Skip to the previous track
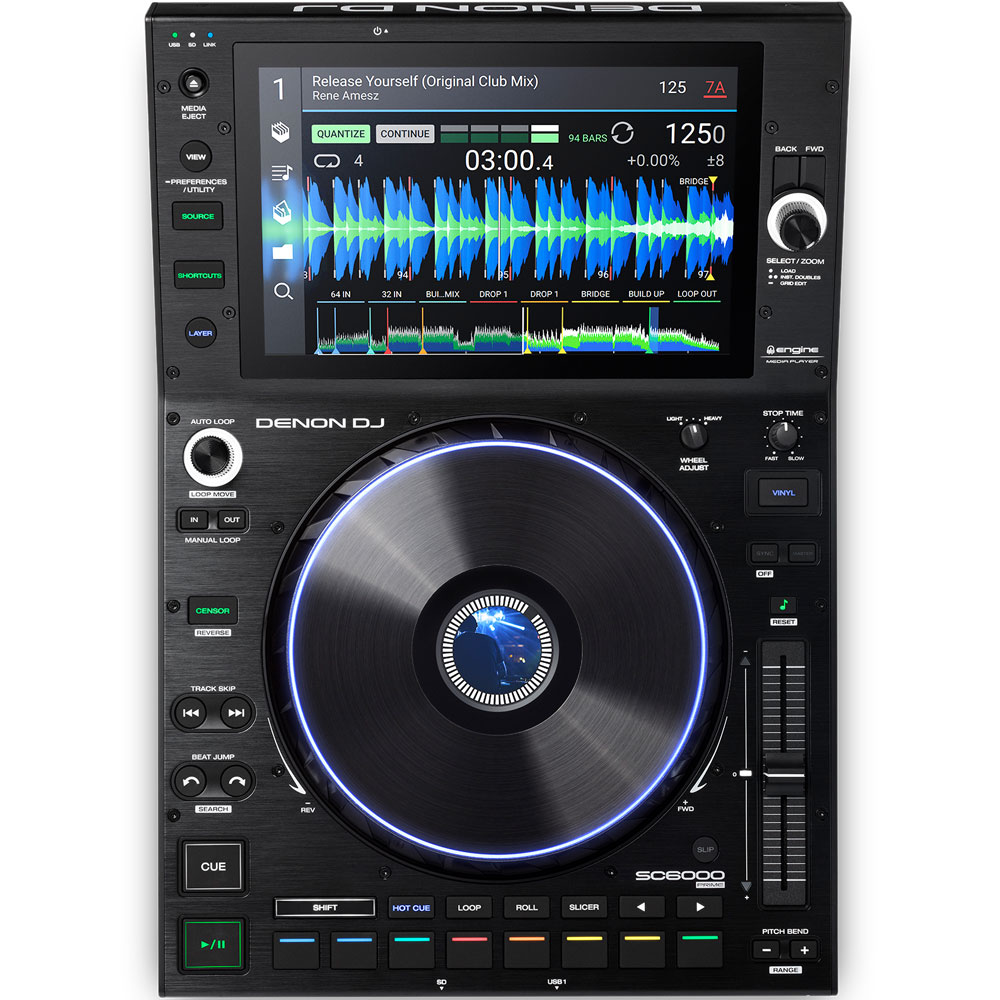The height and width of the screenshot is (1000, 1000). pyautogui.click(x=191, y=712)
